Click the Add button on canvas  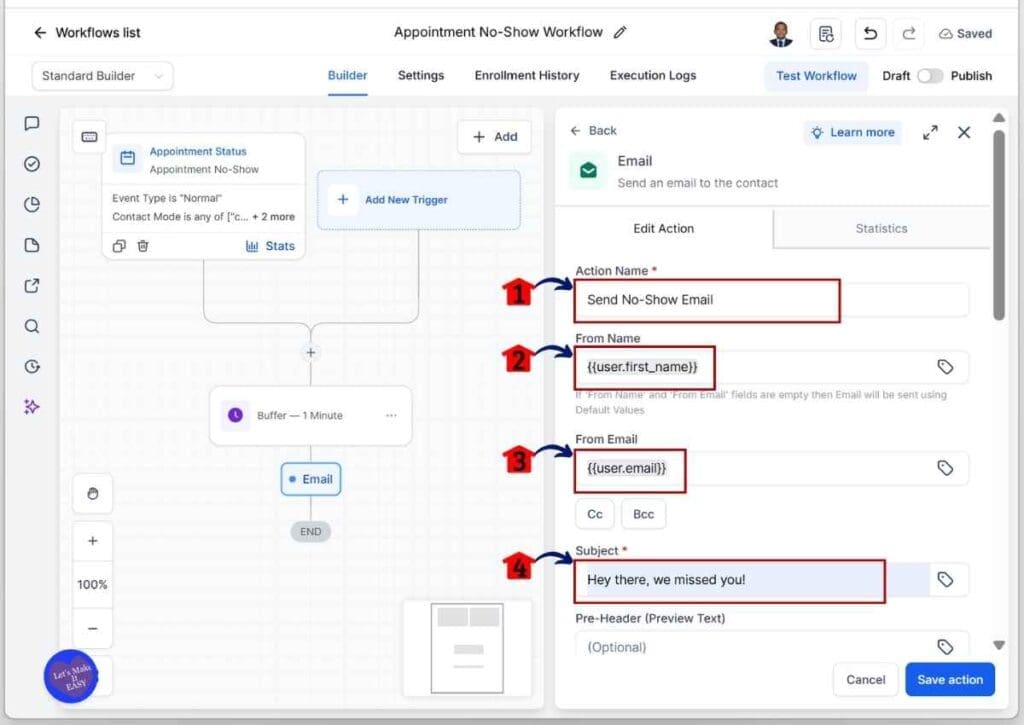(494, 137)
